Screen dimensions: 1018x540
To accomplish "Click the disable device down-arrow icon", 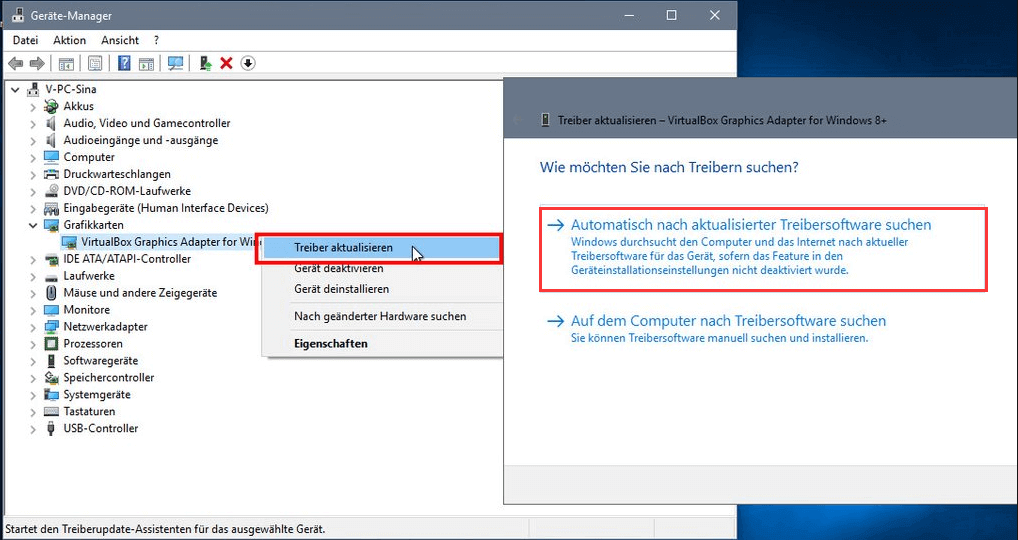I will tap(248, 63).
